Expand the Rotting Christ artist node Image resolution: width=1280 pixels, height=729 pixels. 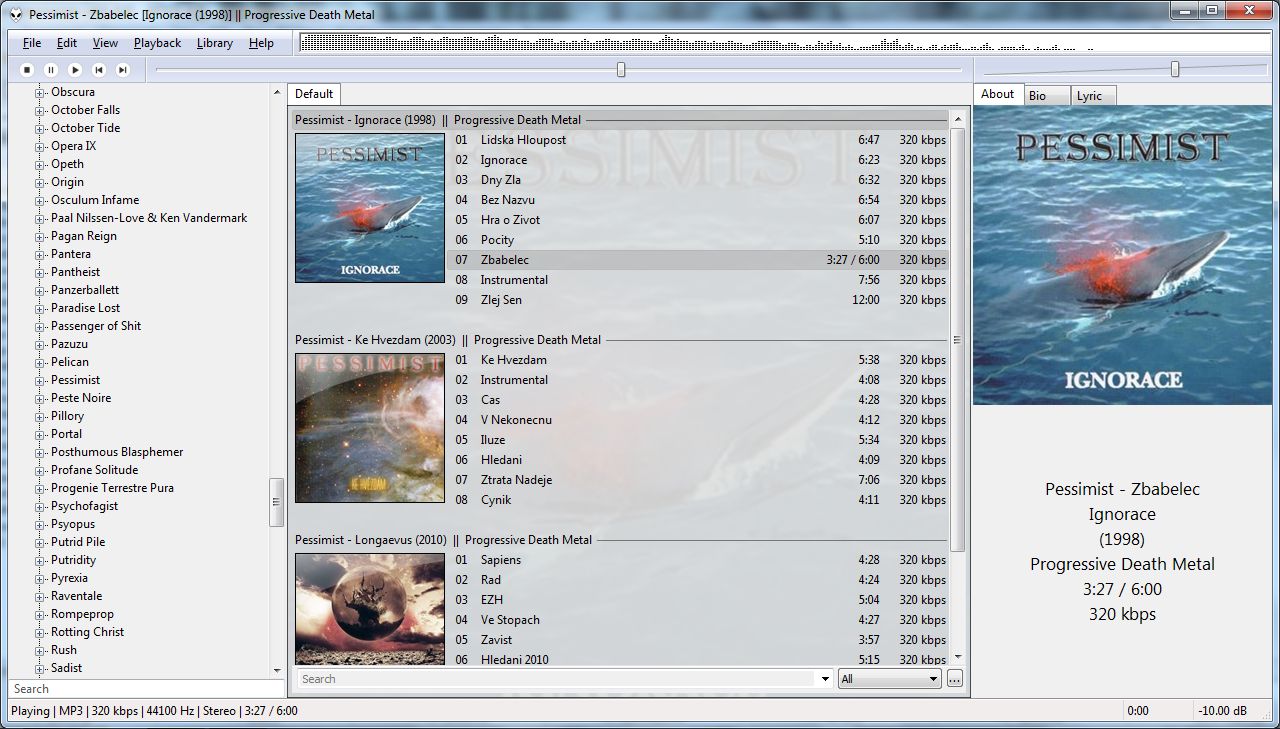(x=40, y=633)
